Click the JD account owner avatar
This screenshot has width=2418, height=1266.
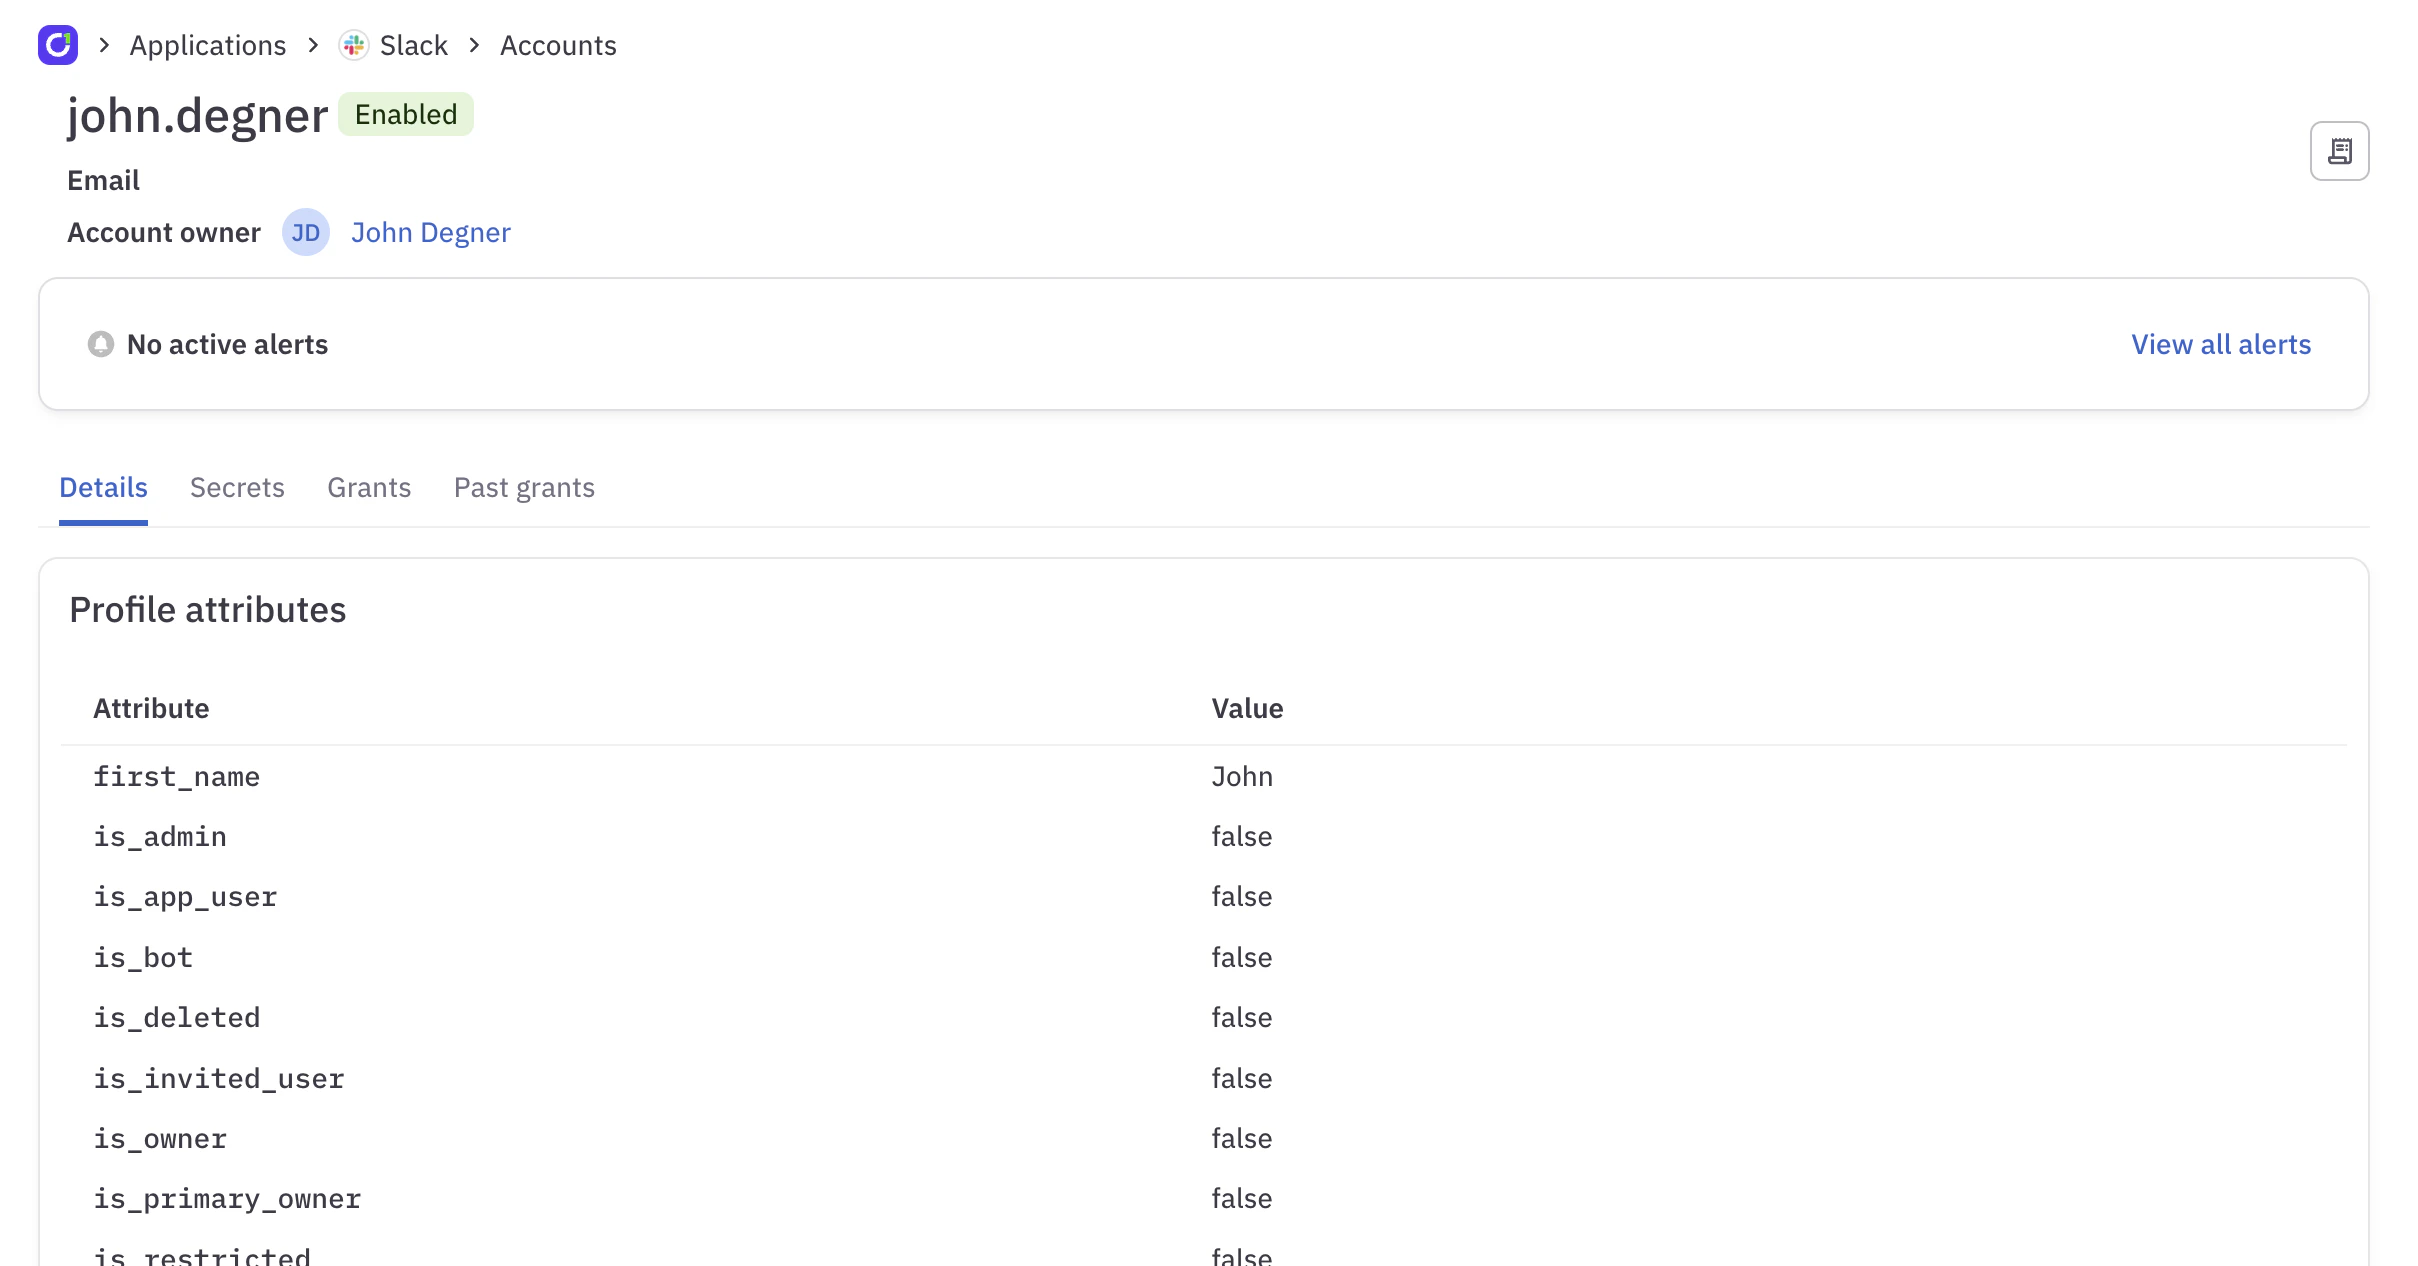tap(305, 232)
